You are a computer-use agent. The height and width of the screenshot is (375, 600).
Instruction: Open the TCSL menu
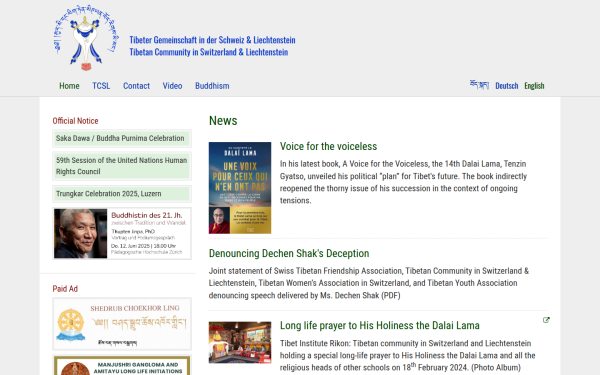101,86
